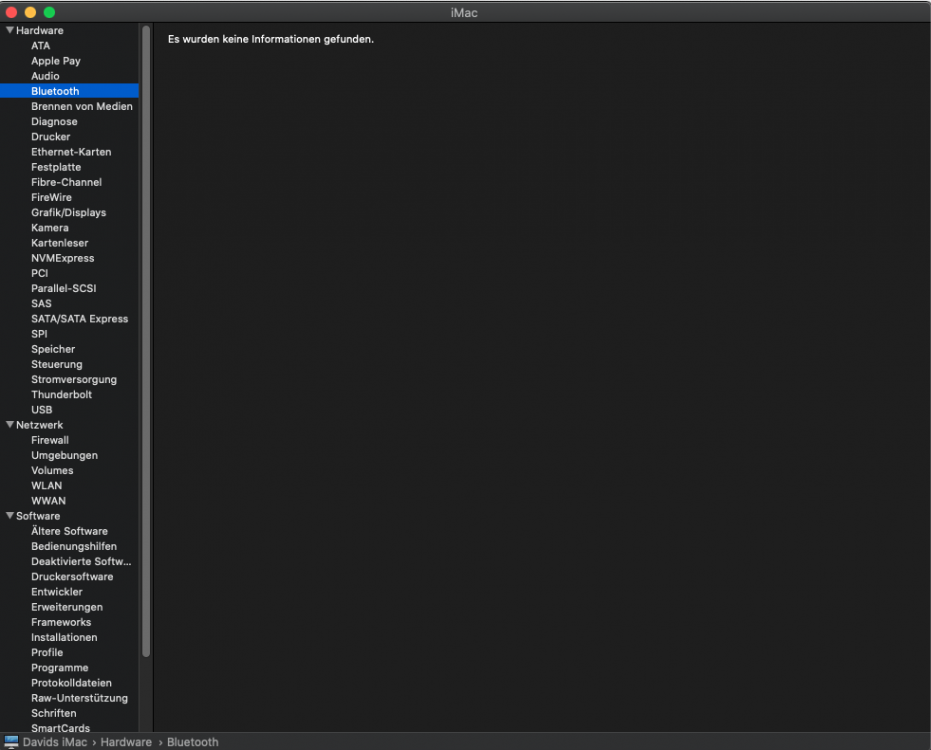The image size is (931, 750).
Task: Select Steuerung
Action: tap(56, 364)
